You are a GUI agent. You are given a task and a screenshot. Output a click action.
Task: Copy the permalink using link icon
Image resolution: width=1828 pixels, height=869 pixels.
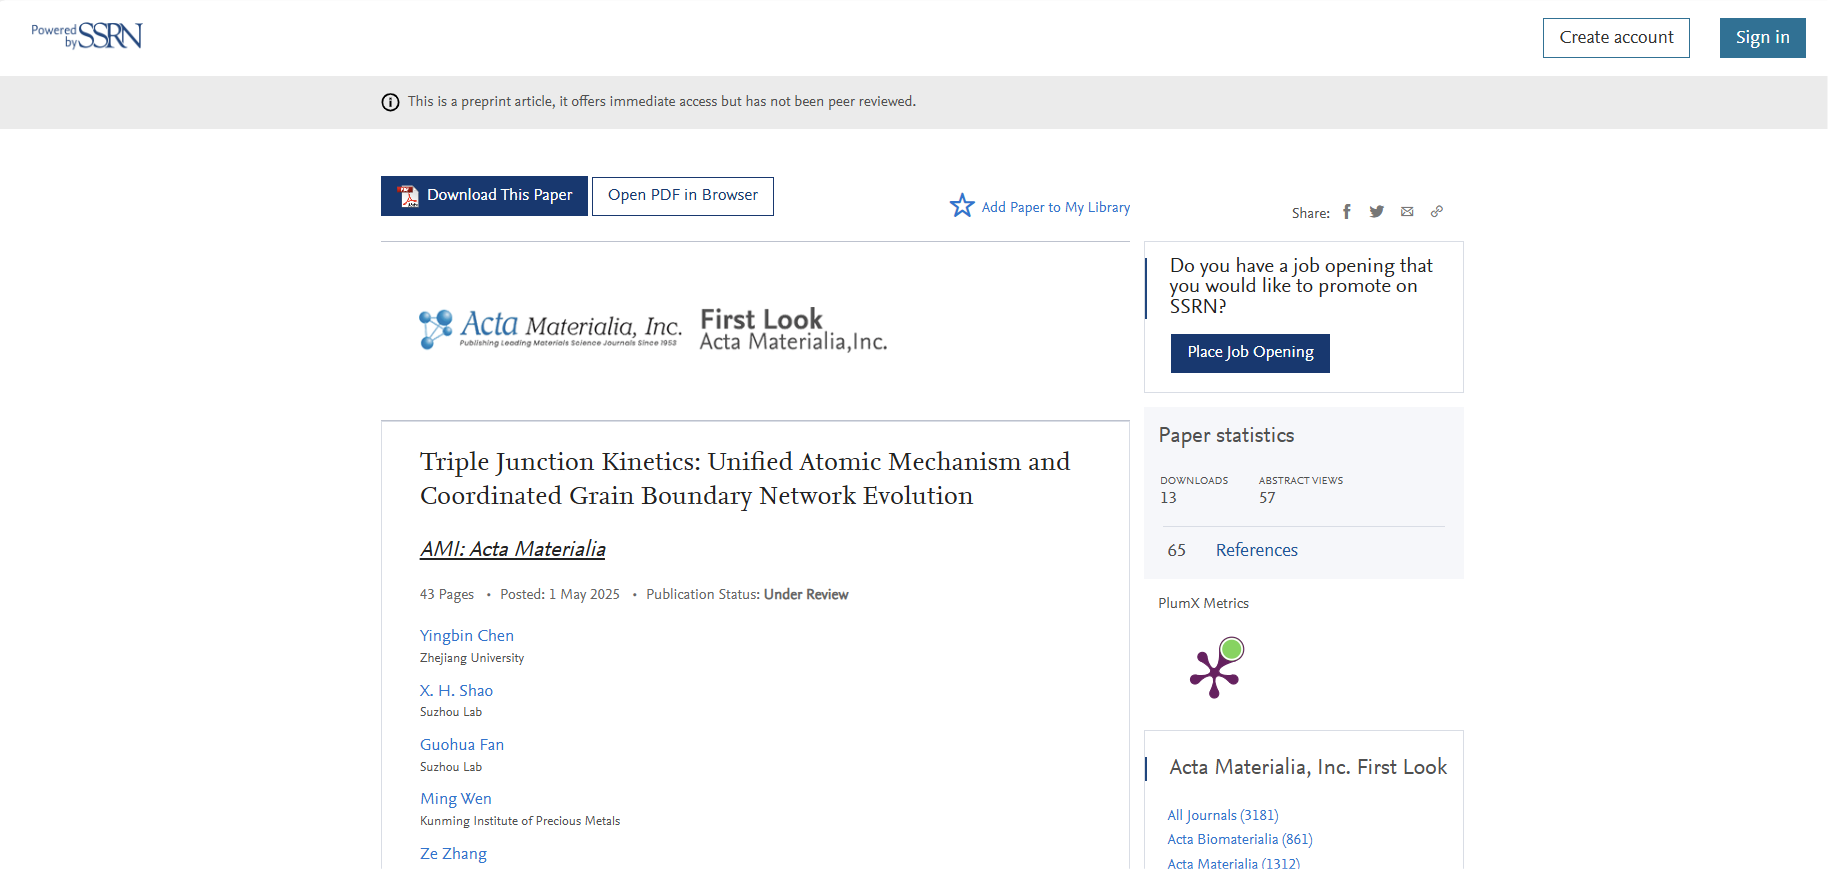click(x=1437, y=212)
